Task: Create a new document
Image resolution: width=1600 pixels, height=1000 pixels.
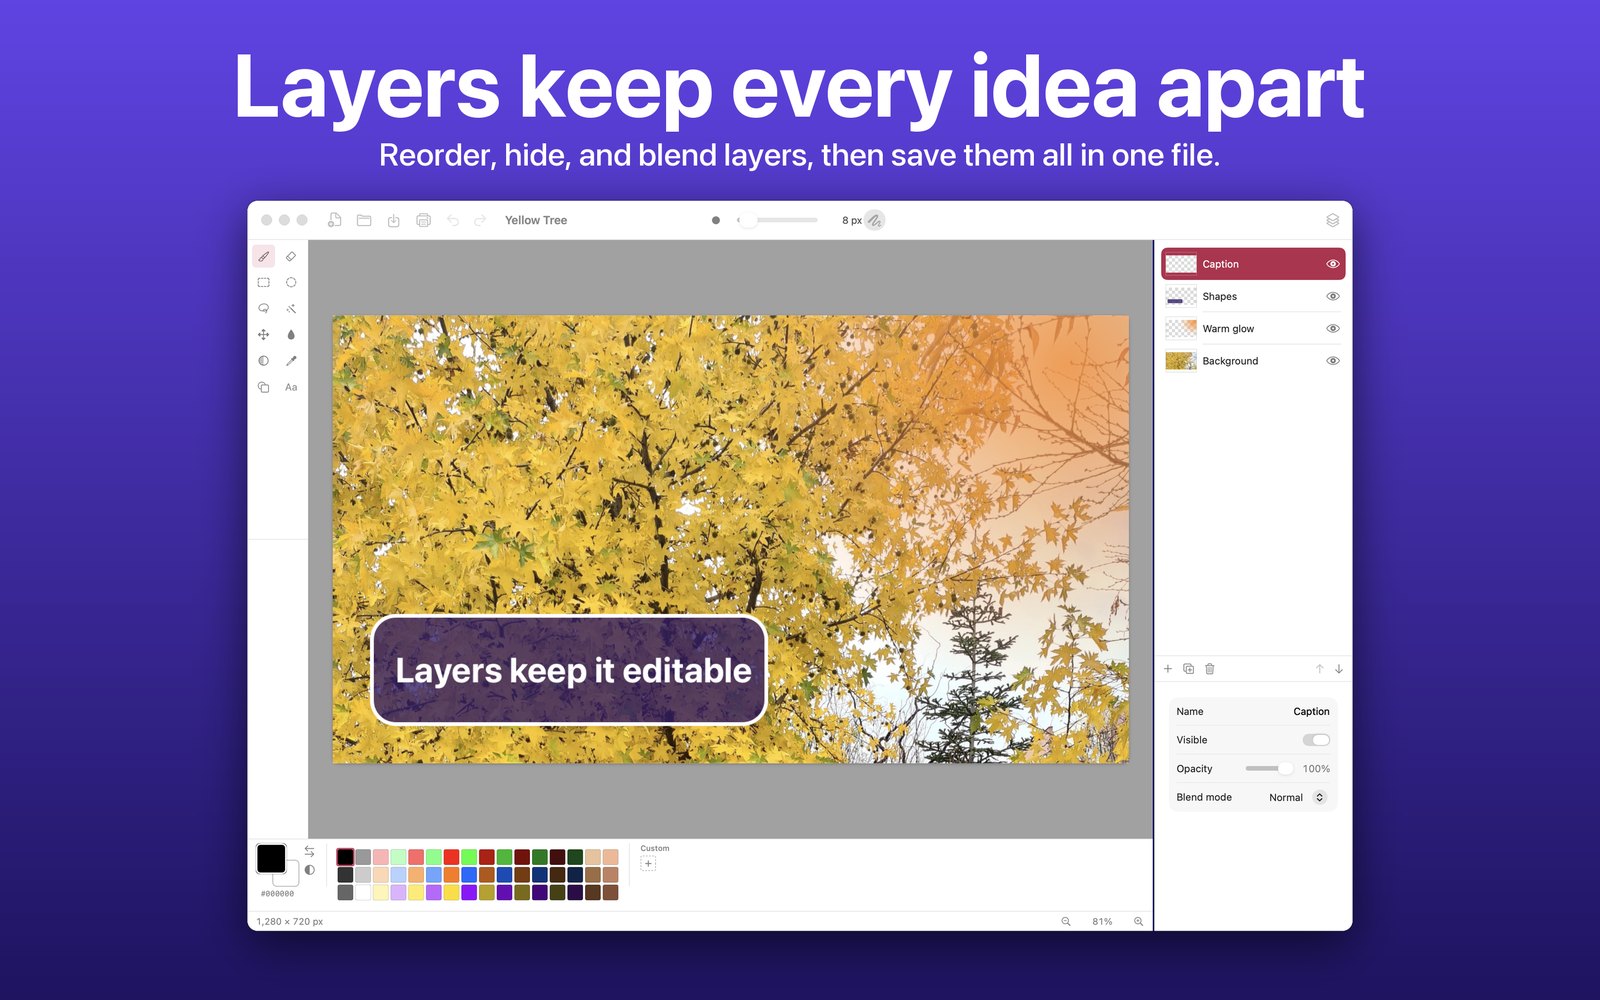Action: click(335, 220)
